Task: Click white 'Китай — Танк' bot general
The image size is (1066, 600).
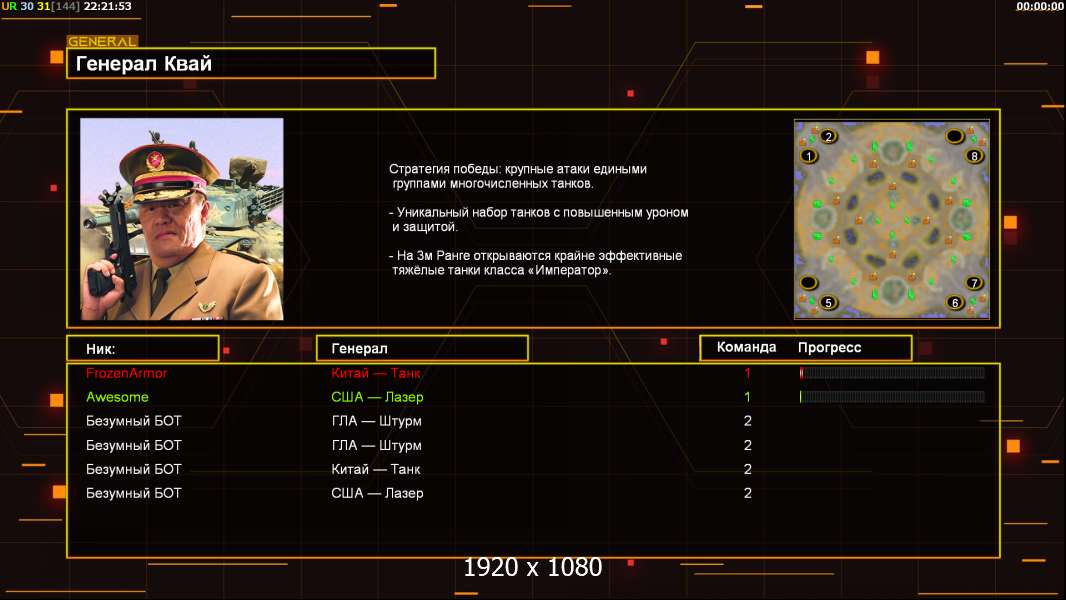Action: (x=376, y=470)
